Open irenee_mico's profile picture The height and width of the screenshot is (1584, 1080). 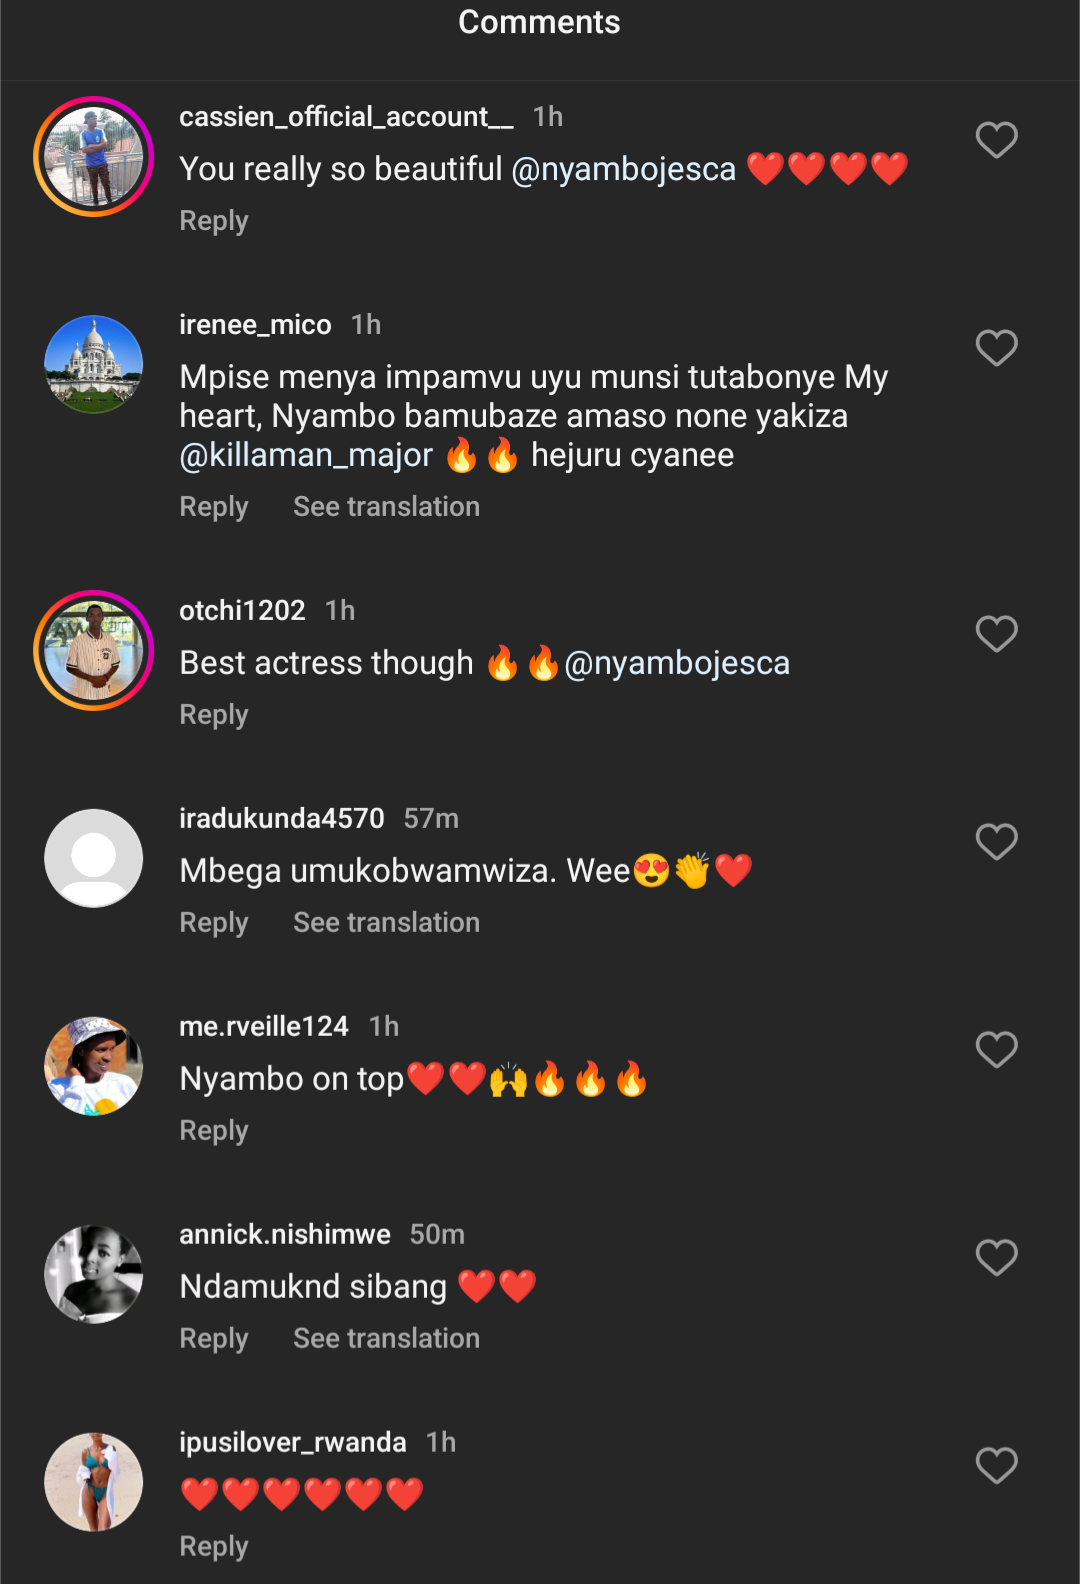tap(94, 365)
